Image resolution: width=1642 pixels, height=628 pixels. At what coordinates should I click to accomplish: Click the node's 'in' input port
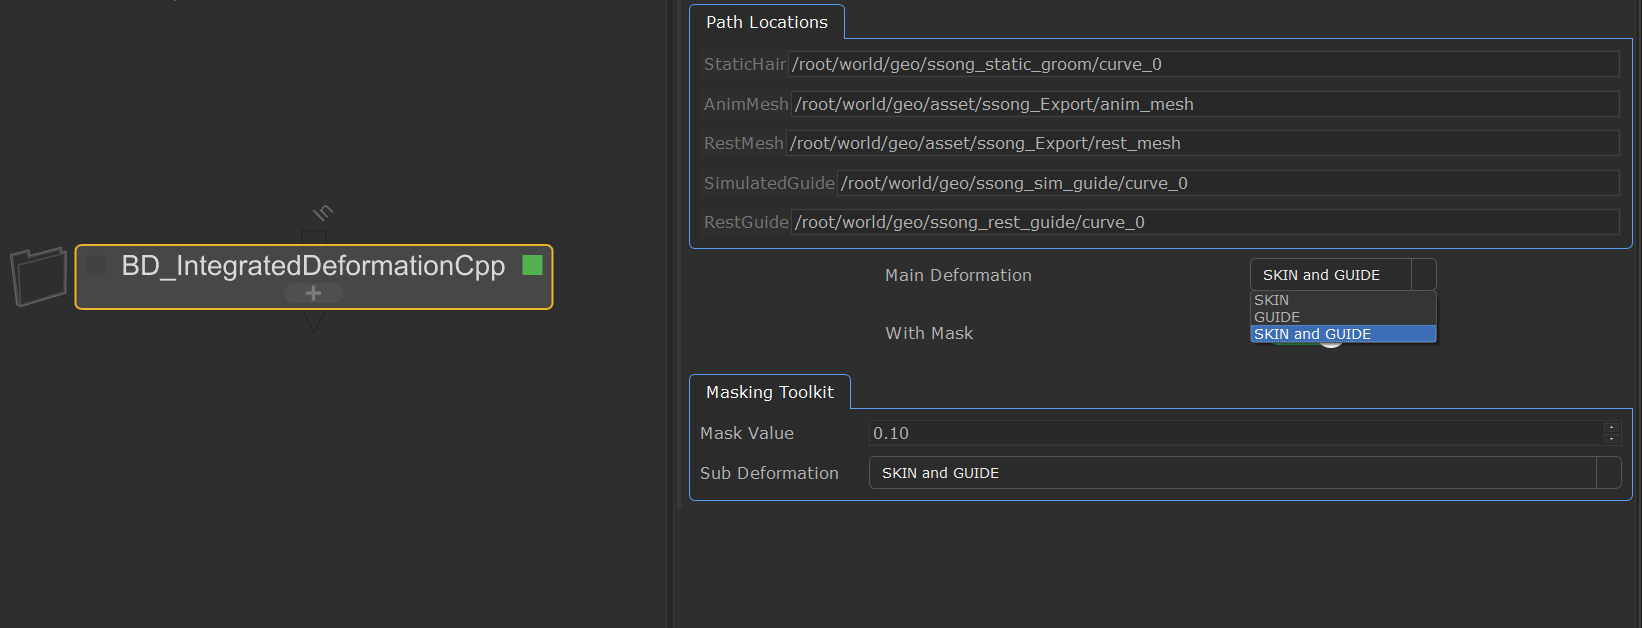(x=314, y=236)
